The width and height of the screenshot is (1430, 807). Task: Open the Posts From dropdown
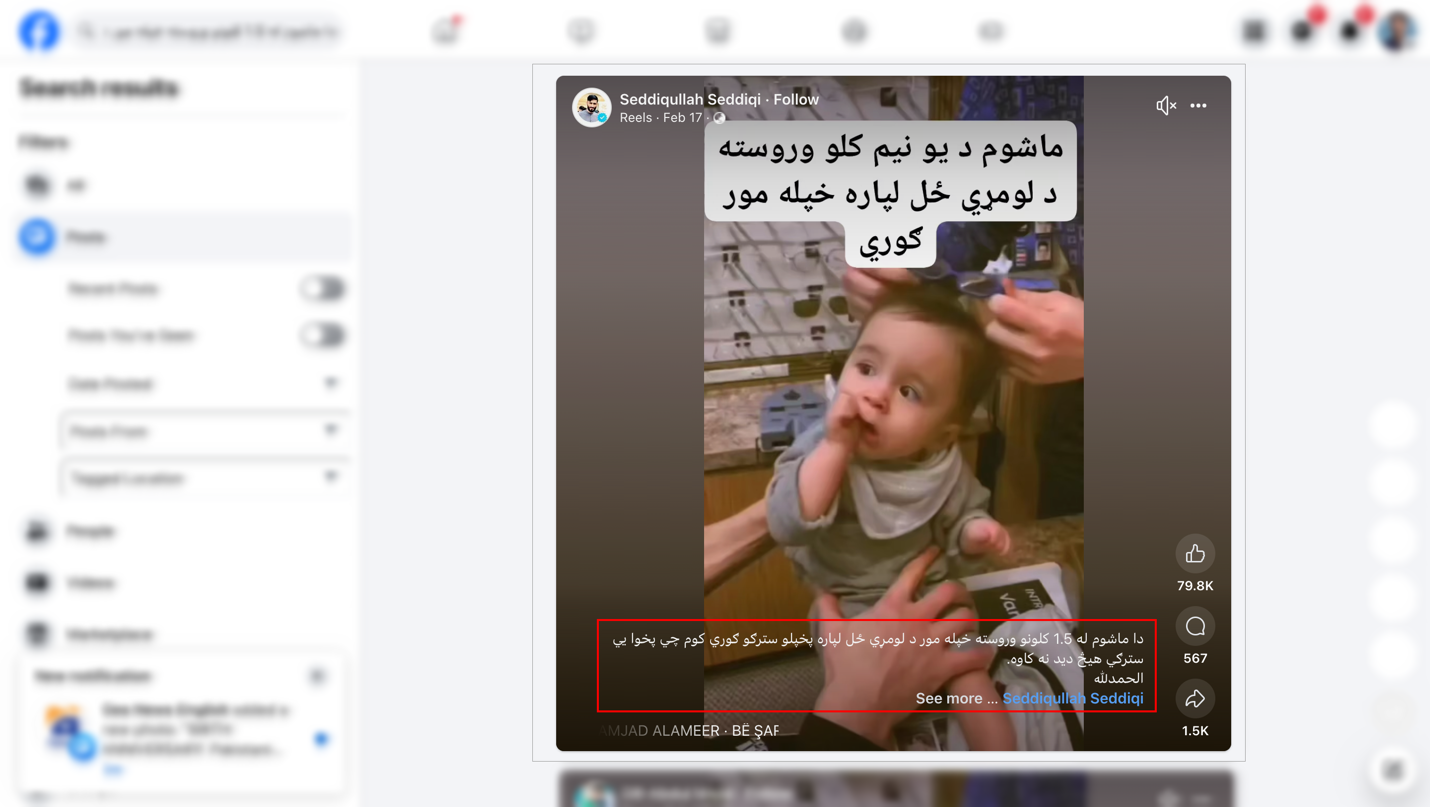pos(204,431)
